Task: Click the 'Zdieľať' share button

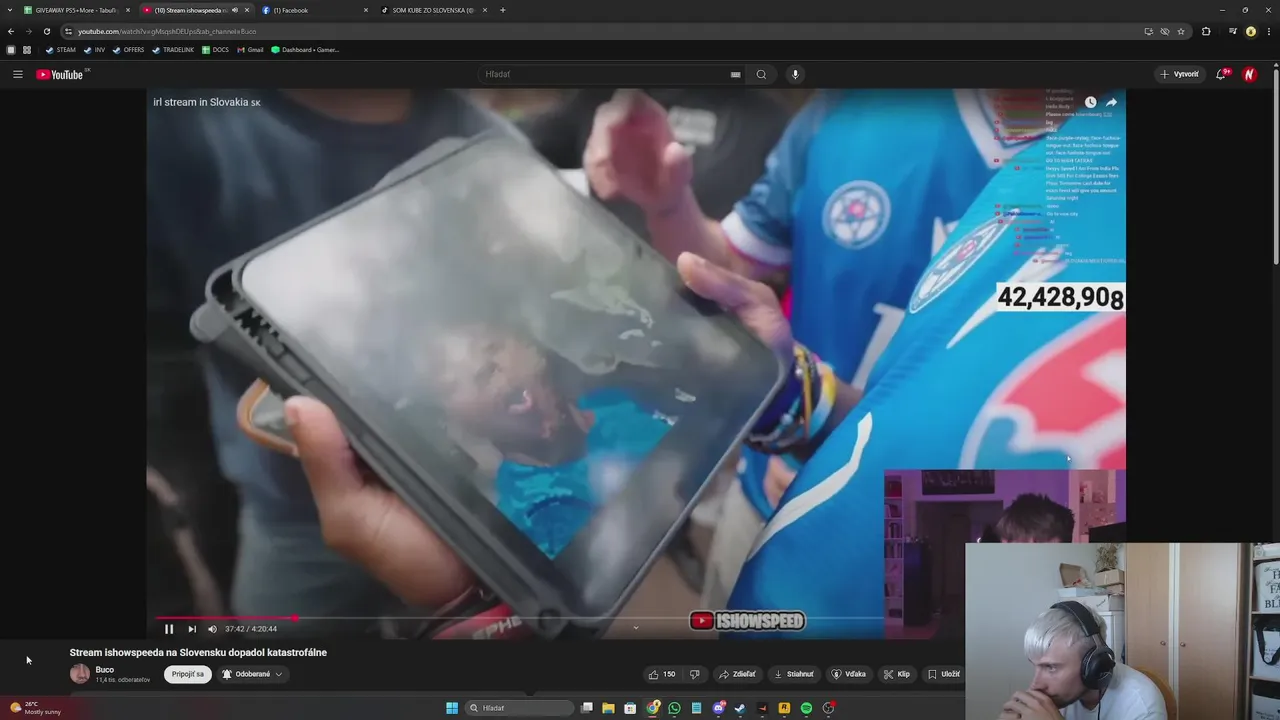Action: 738,674
